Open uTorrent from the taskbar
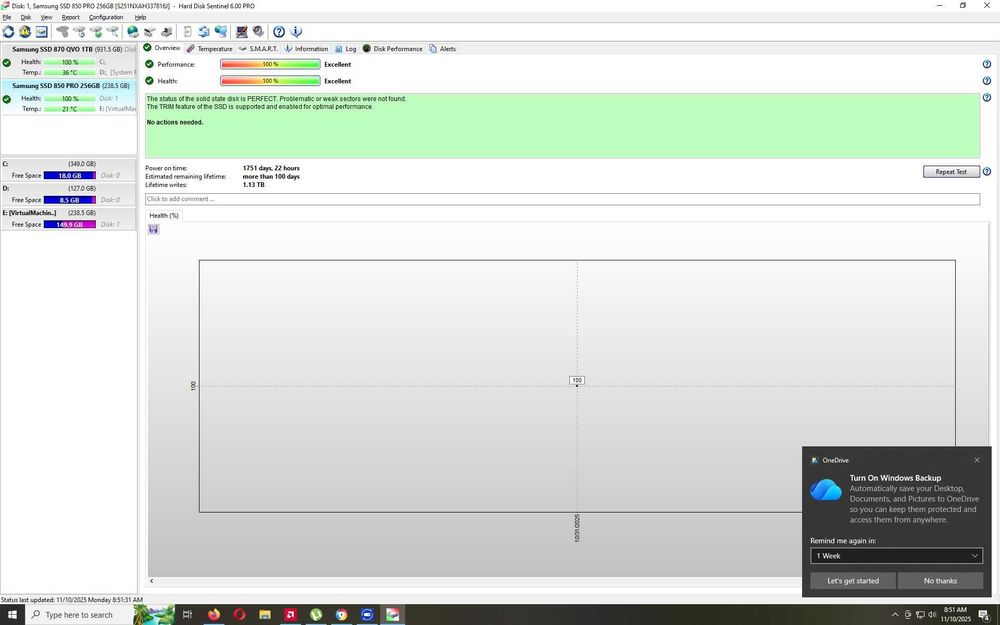Image resolution: width=1000 pixels, height=625 pixels. coord(316,615)
